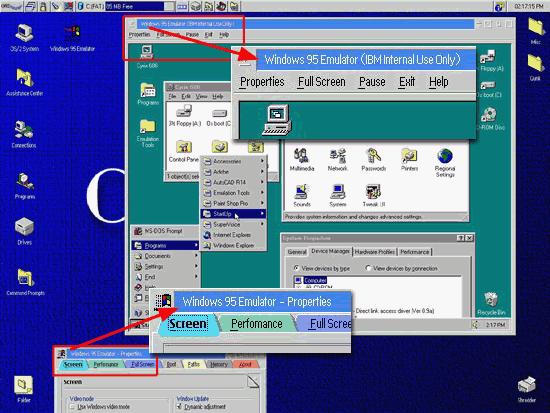Expand the Documents submenu in Start menu

click(x=166, y=256)
